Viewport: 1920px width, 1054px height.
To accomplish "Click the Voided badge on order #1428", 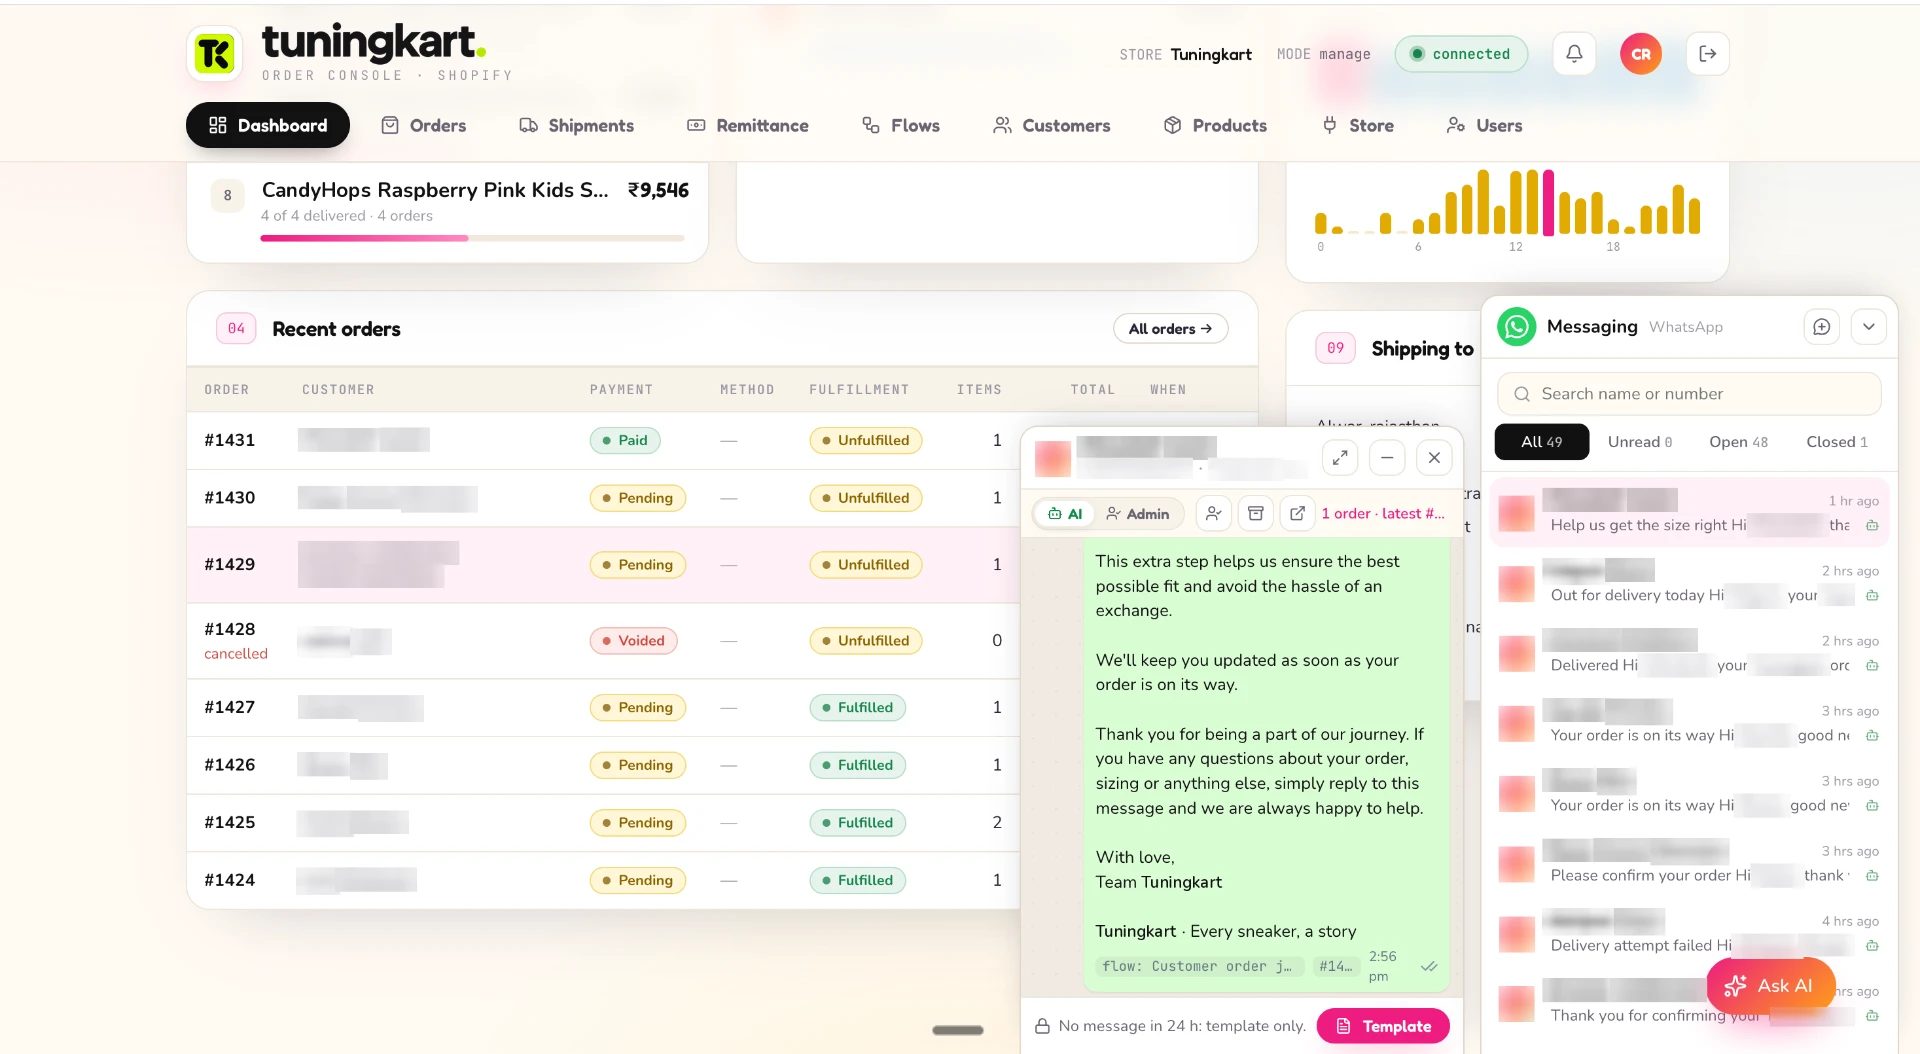I will (633, 641).
